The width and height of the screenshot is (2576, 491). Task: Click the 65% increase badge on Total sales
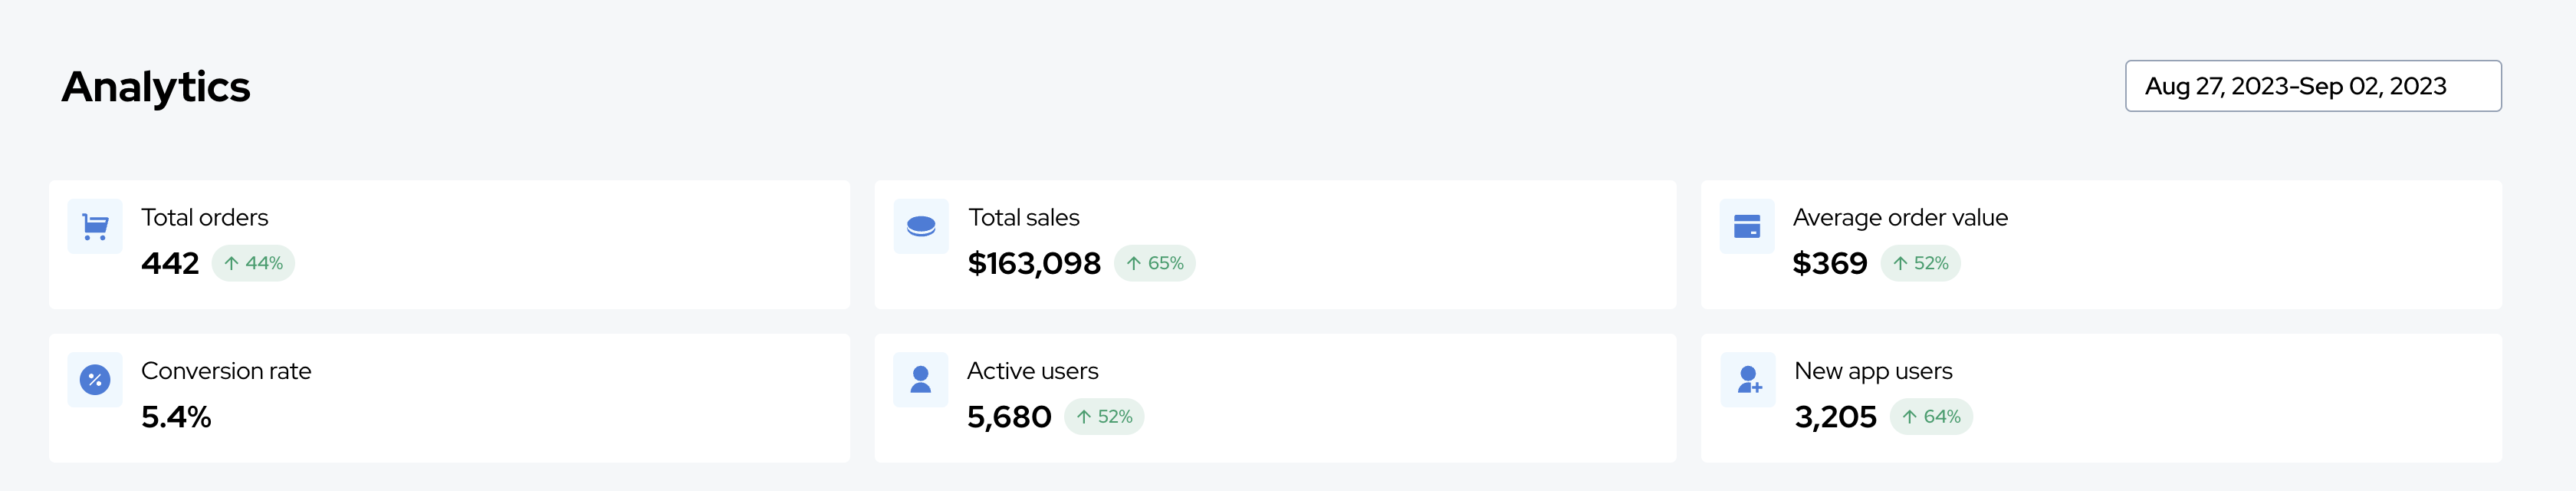point(1155,263)
